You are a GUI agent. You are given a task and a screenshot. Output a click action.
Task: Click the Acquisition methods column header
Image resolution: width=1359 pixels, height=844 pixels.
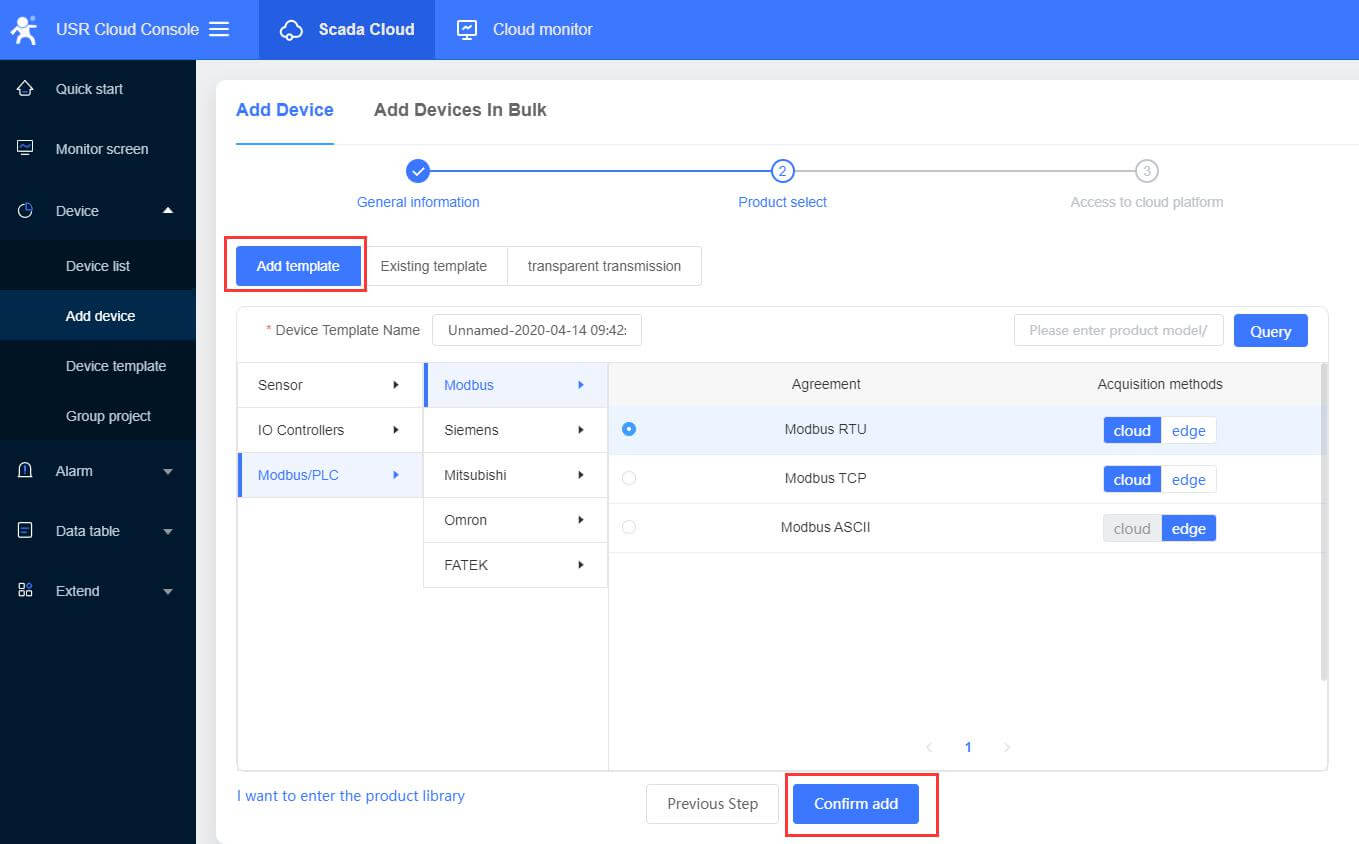[x=1160, y=384]
